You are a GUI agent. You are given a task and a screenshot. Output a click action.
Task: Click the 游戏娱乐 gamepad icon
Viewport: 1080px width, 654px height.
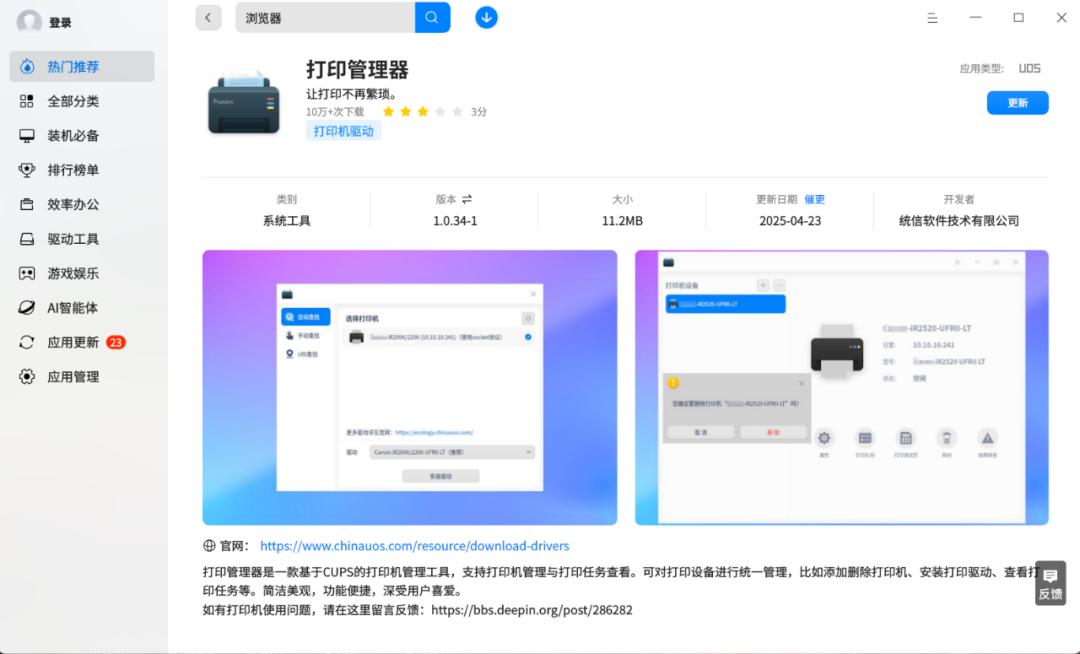[x=27, y=273]
